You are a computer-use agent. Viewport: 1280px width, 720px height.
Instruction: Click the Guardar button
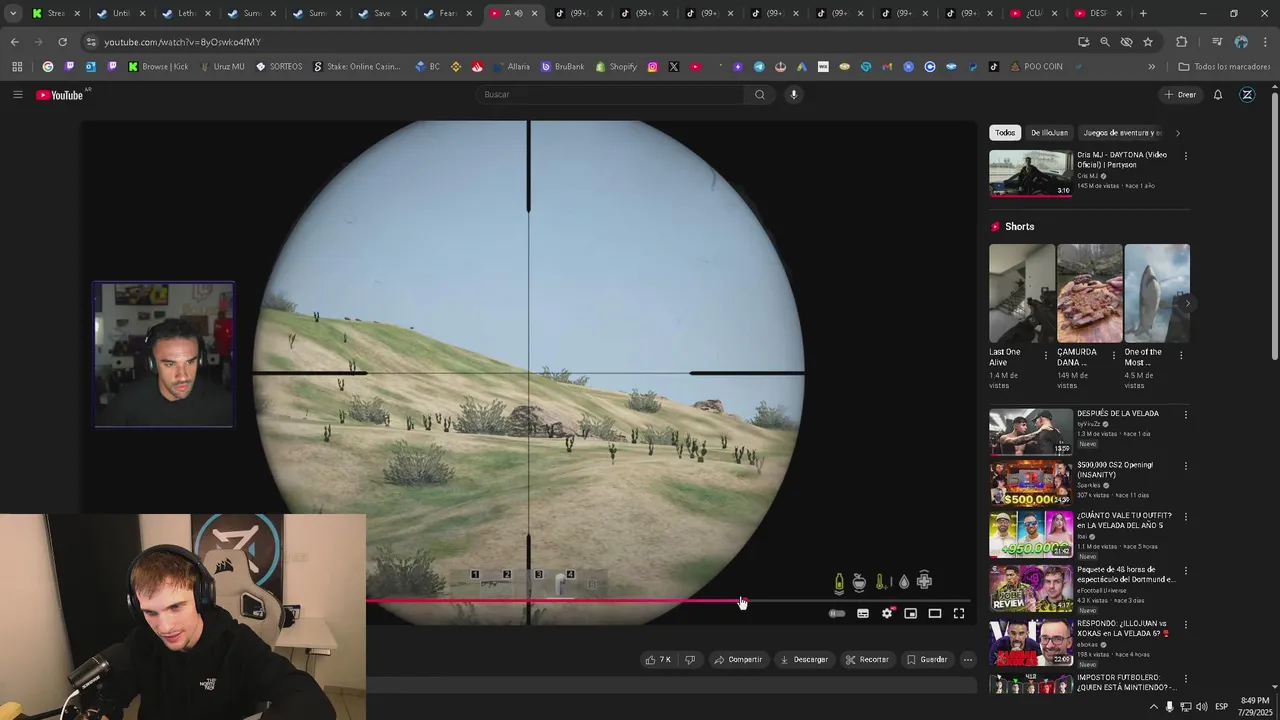point(926,660)
